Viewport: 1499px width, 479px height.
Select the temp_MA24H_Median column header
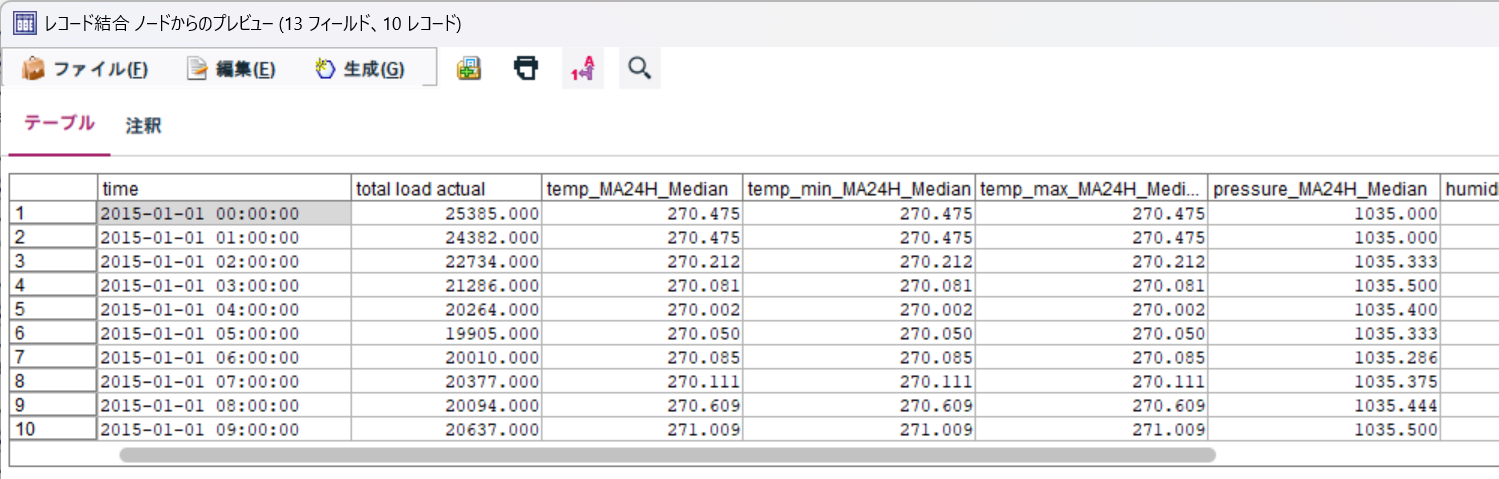click(643, 188)
